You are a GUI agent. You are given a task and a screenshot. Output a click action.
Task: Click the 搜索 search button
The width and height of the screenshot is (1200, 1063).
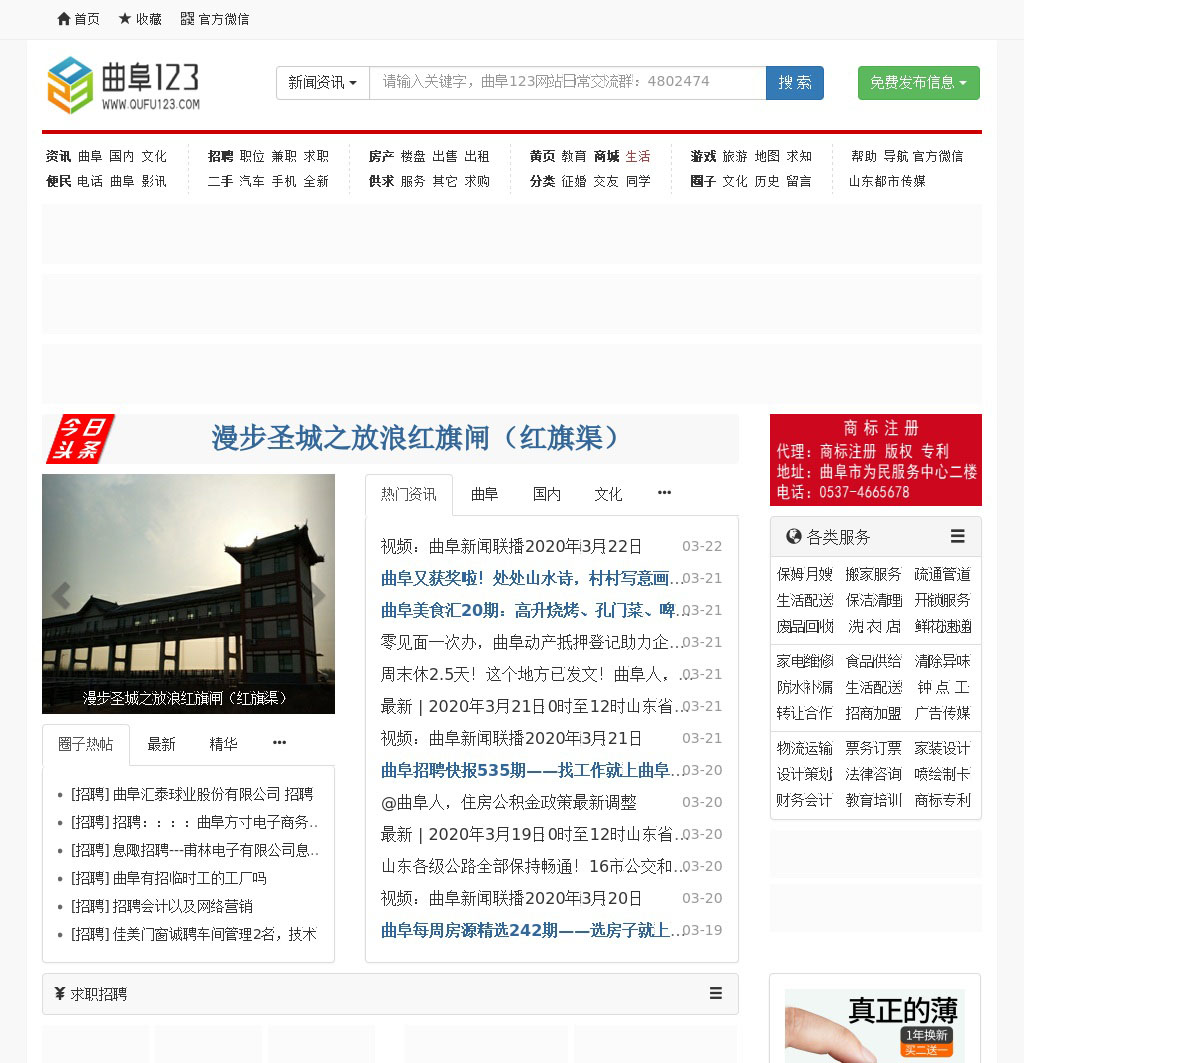795,83
